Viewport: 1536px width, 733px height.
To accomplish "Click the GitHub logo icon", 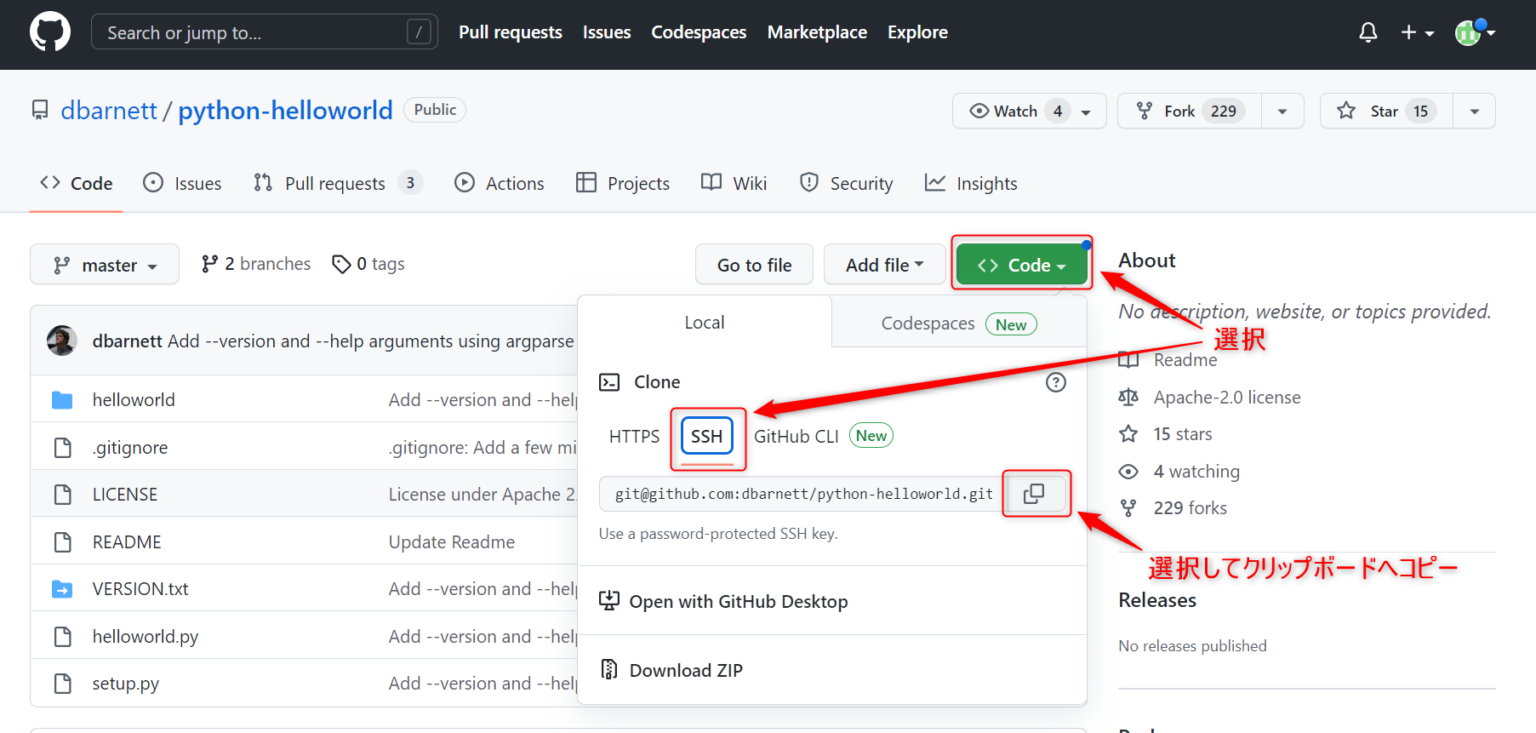I will pos(50,32).
